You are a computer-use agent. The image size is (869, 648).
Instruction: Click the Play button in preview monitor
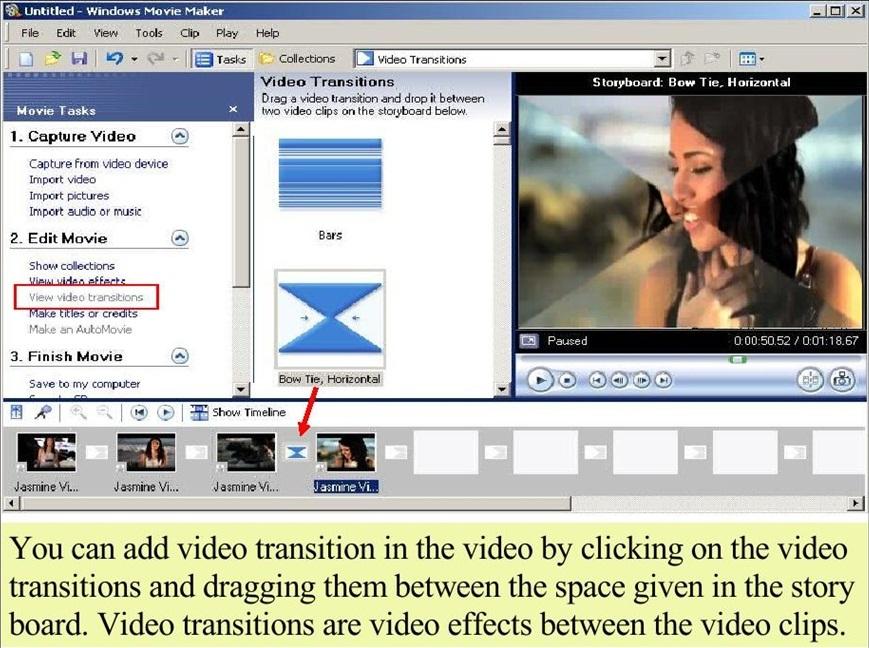click(x=540, y=380)
